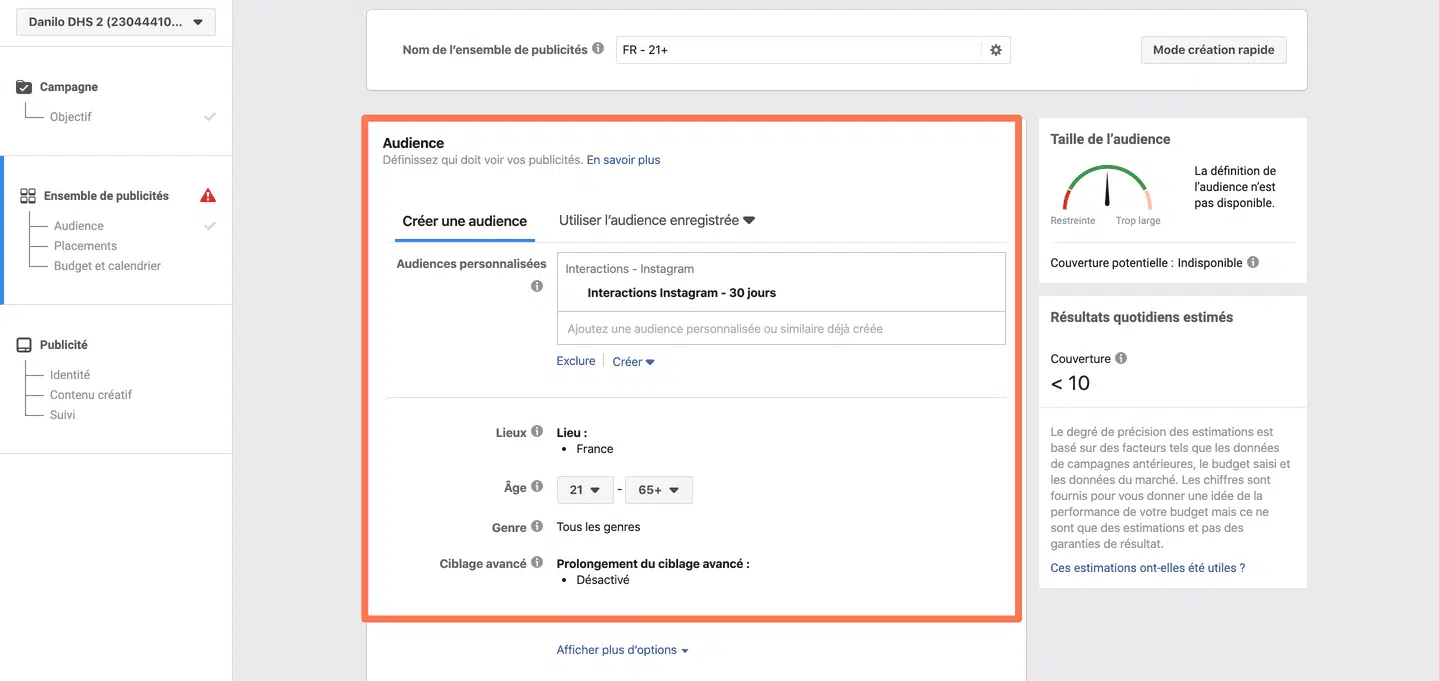Expand the Créer audience dropdown
Screen dimensions: 1439x681
pos(634,362)
